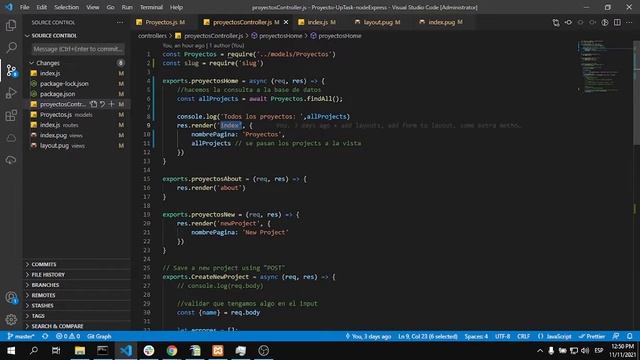Select layout.pug views in Changes list

(77, 146)
